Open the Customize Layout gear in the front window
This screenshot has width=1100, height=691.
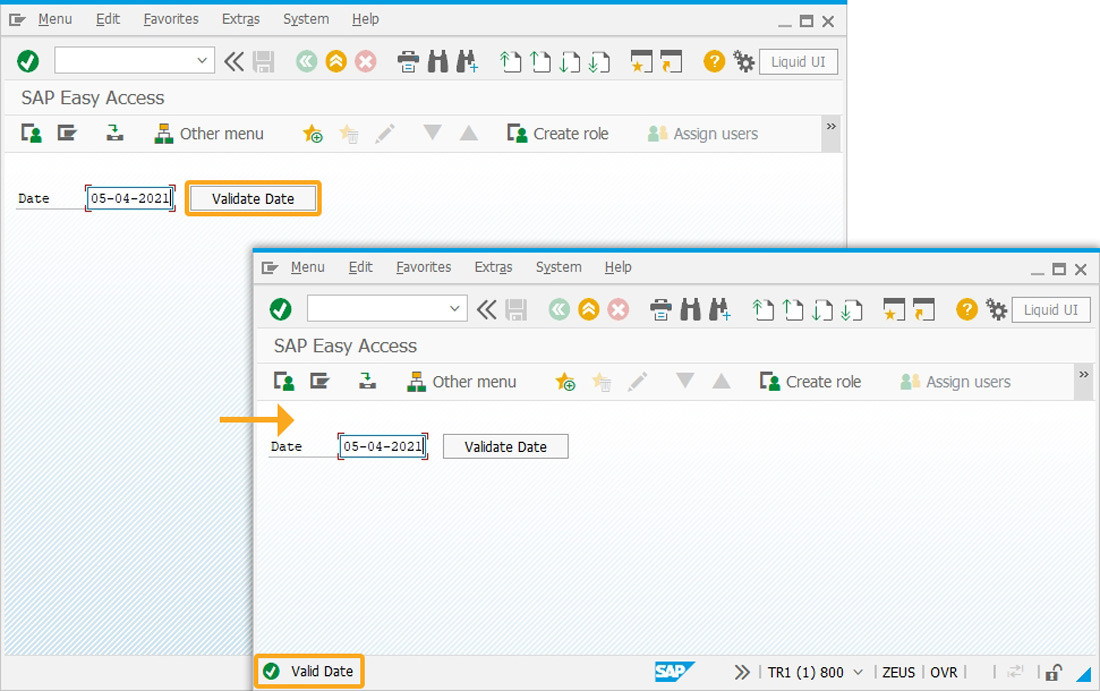996,309
